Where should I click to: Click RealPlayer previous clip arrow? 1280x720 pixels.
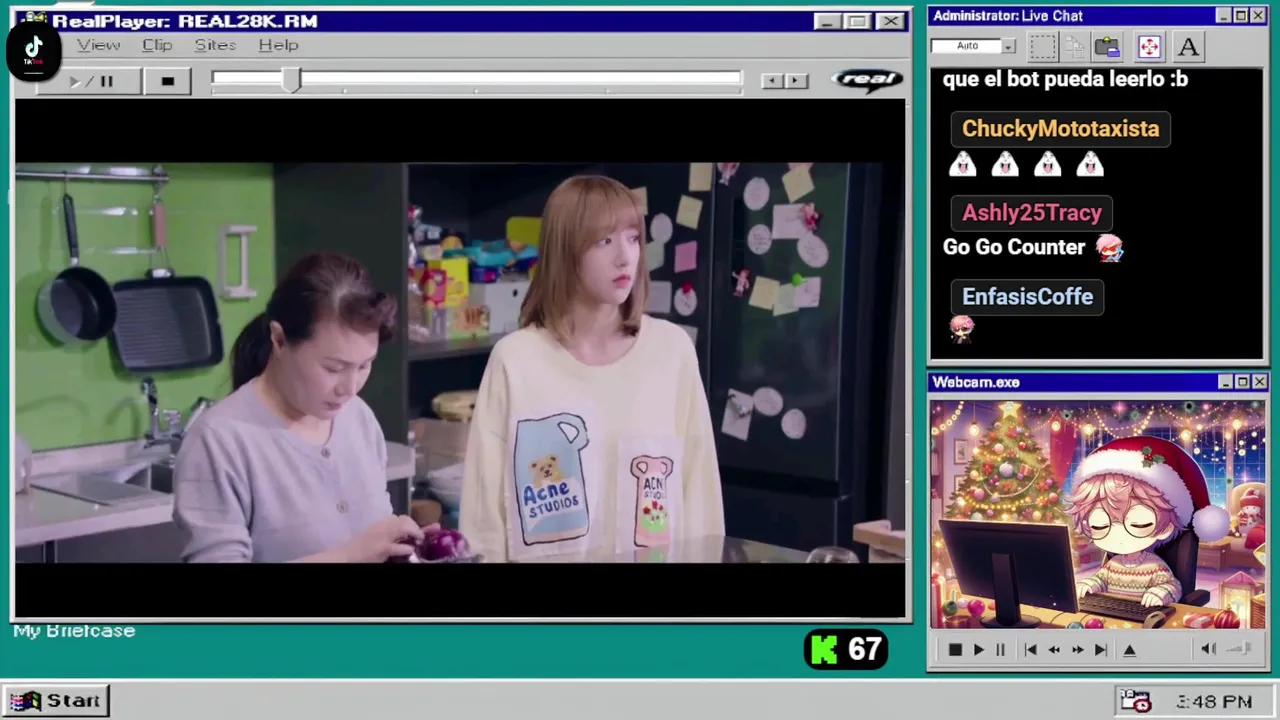click(772, 81)
